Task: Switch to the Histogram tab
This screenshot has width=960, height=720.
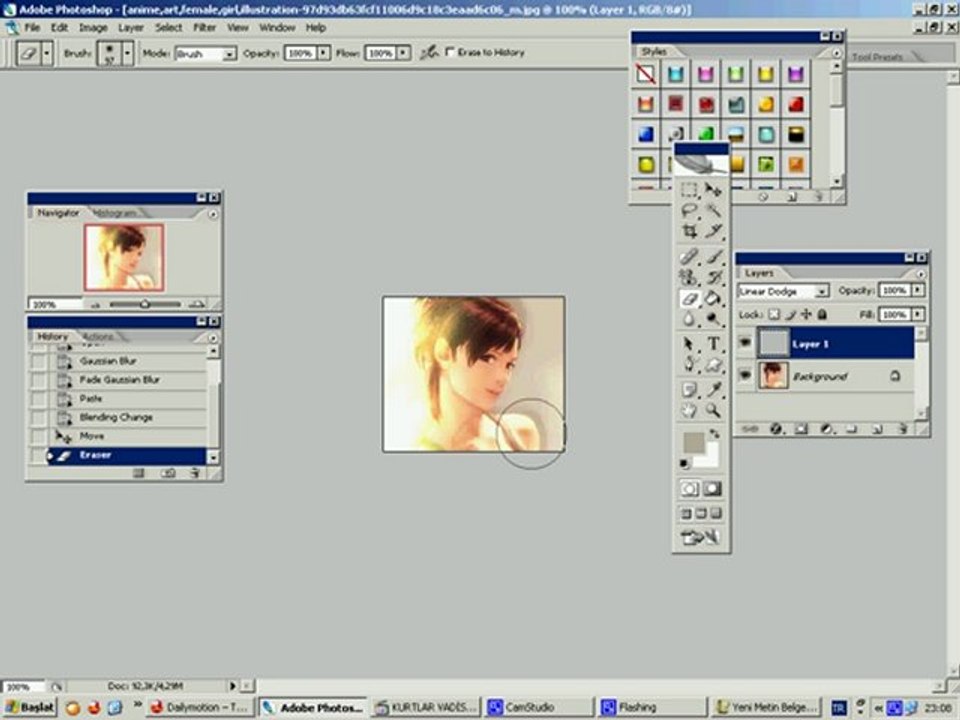Action: [x=115, y=213]
